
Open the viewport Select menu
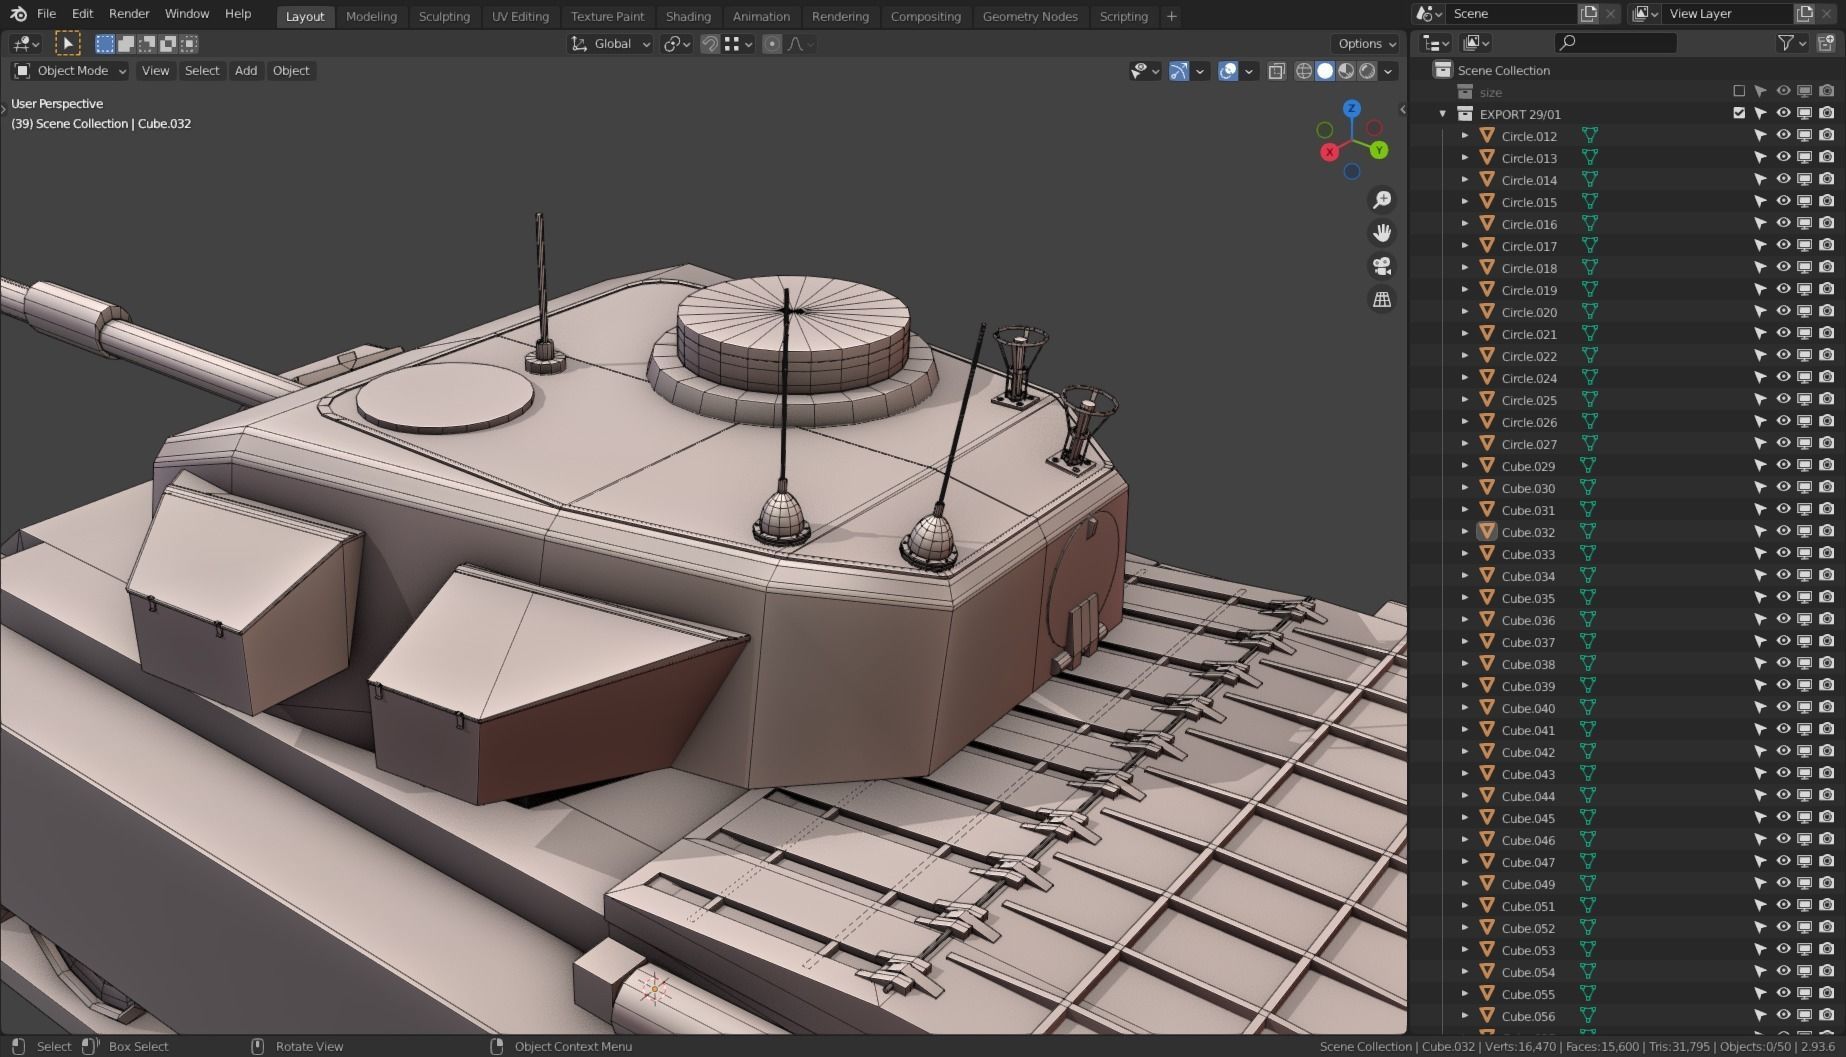[202, 71]
